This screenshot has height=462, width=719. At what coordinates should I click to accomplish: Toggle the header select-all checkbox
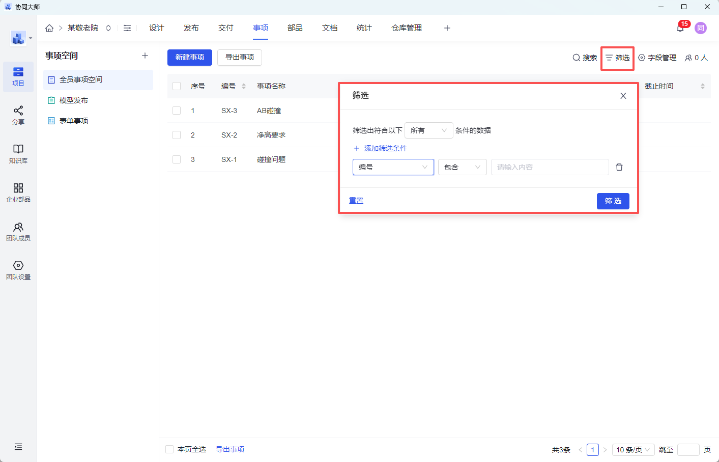[x=177, y=86]
